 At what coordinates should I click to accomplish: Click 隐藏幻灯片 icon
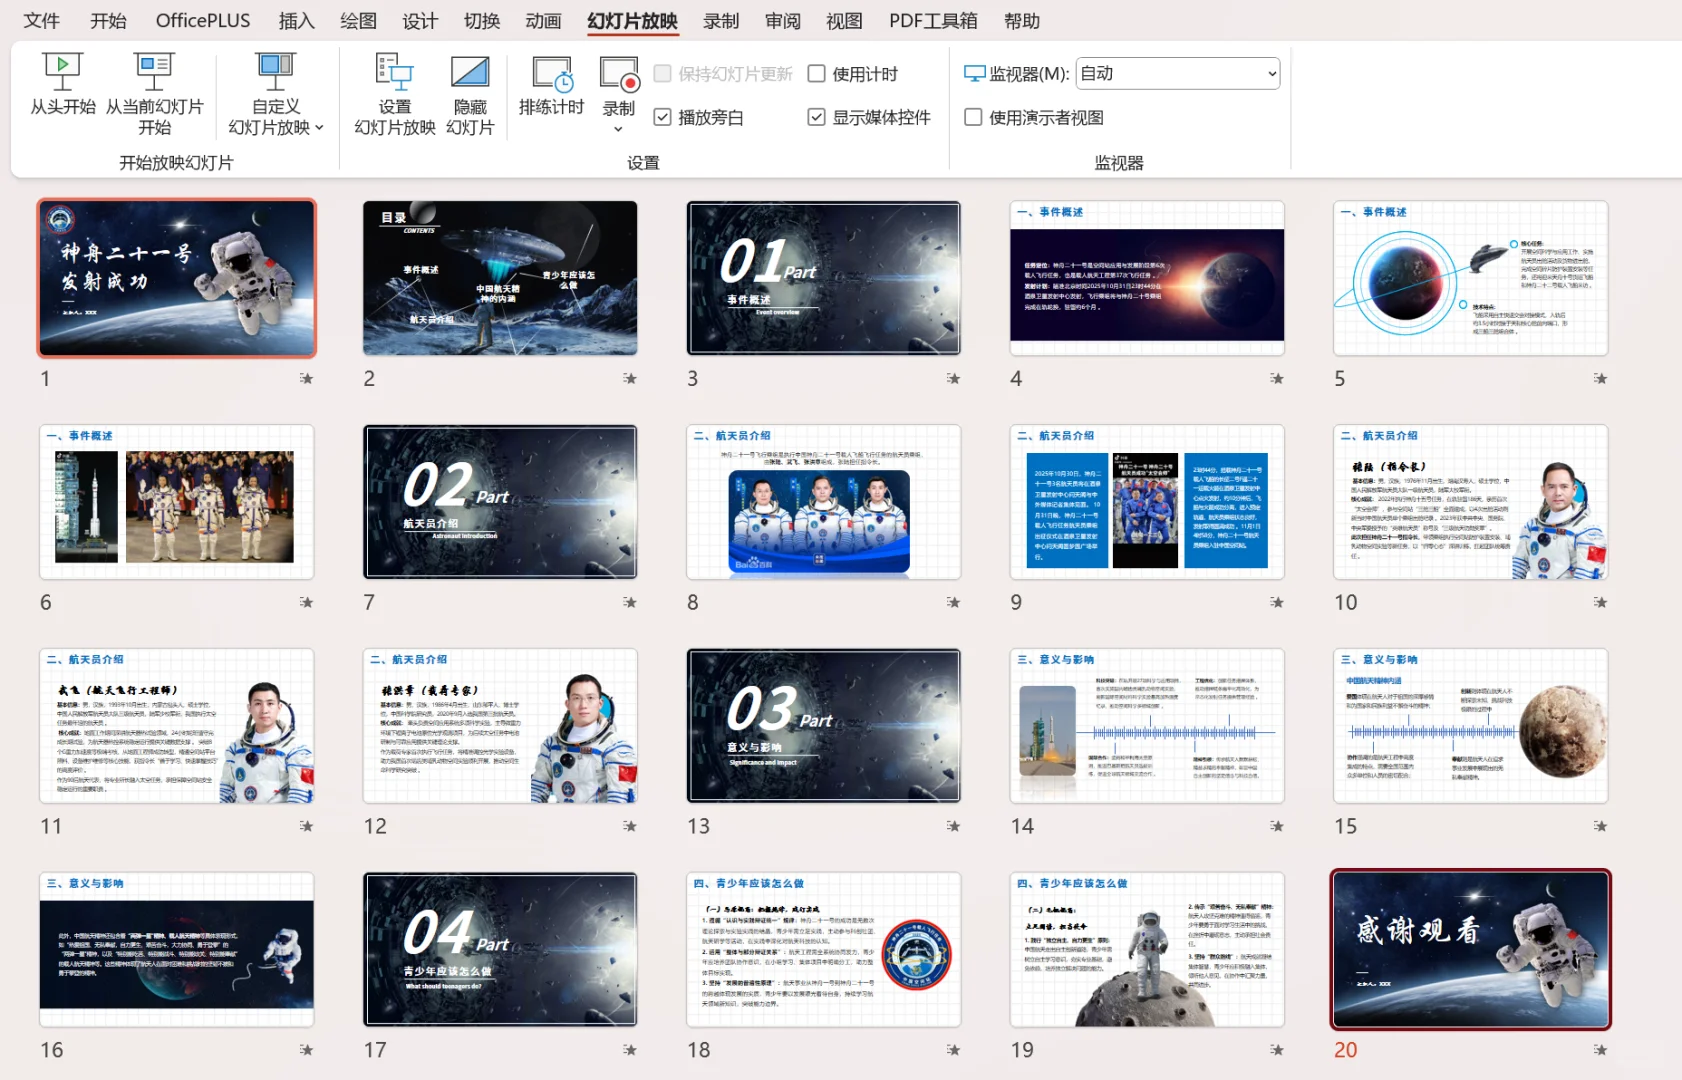[x=470, y=72]
